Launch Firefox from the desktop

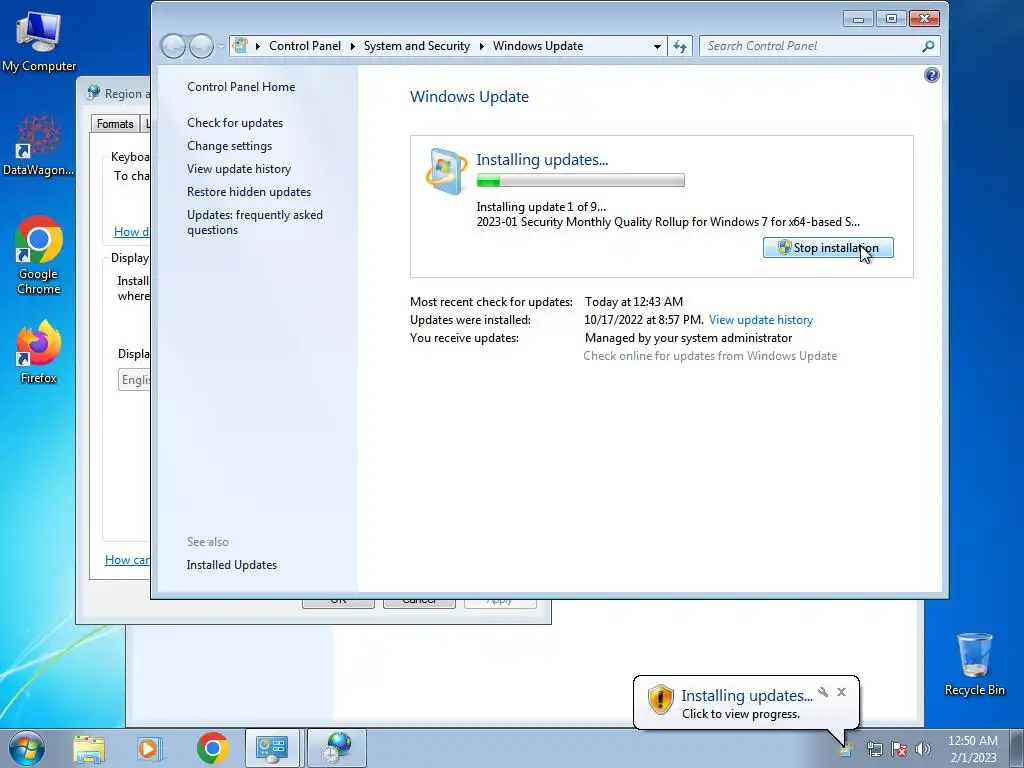click(39, 351)
